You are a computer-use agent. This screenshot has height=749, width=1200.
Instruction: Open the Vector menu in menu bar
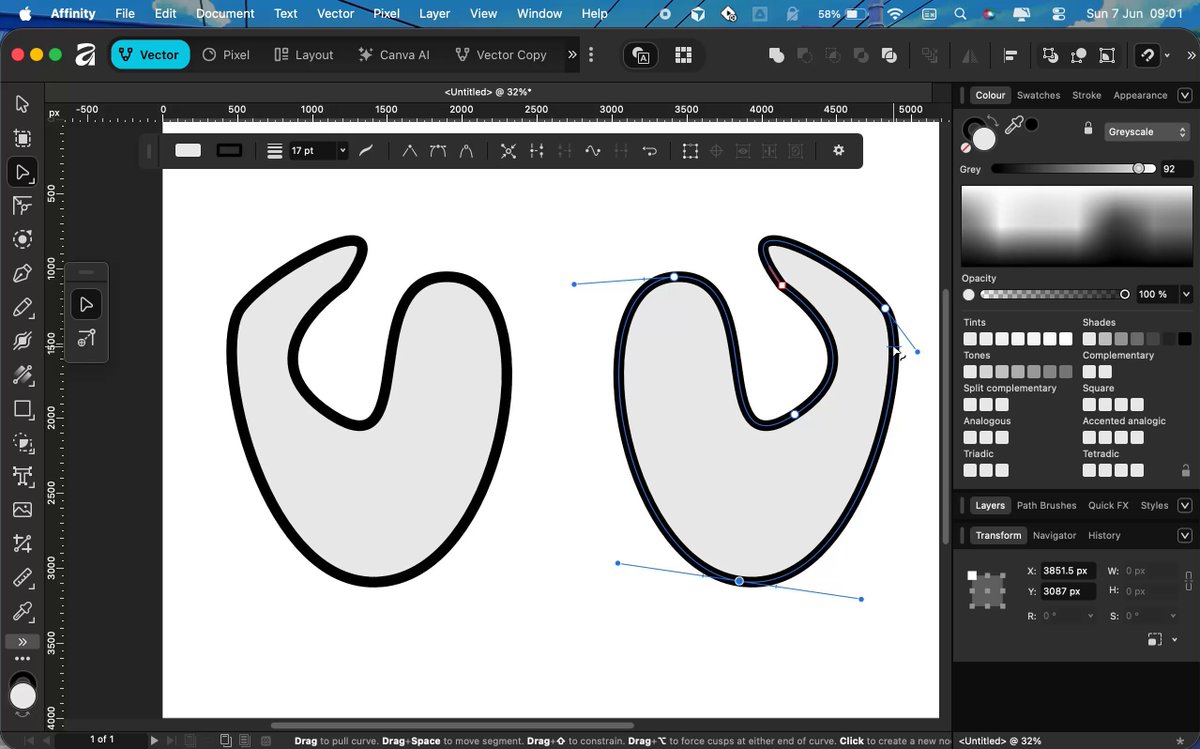point(335,14)
